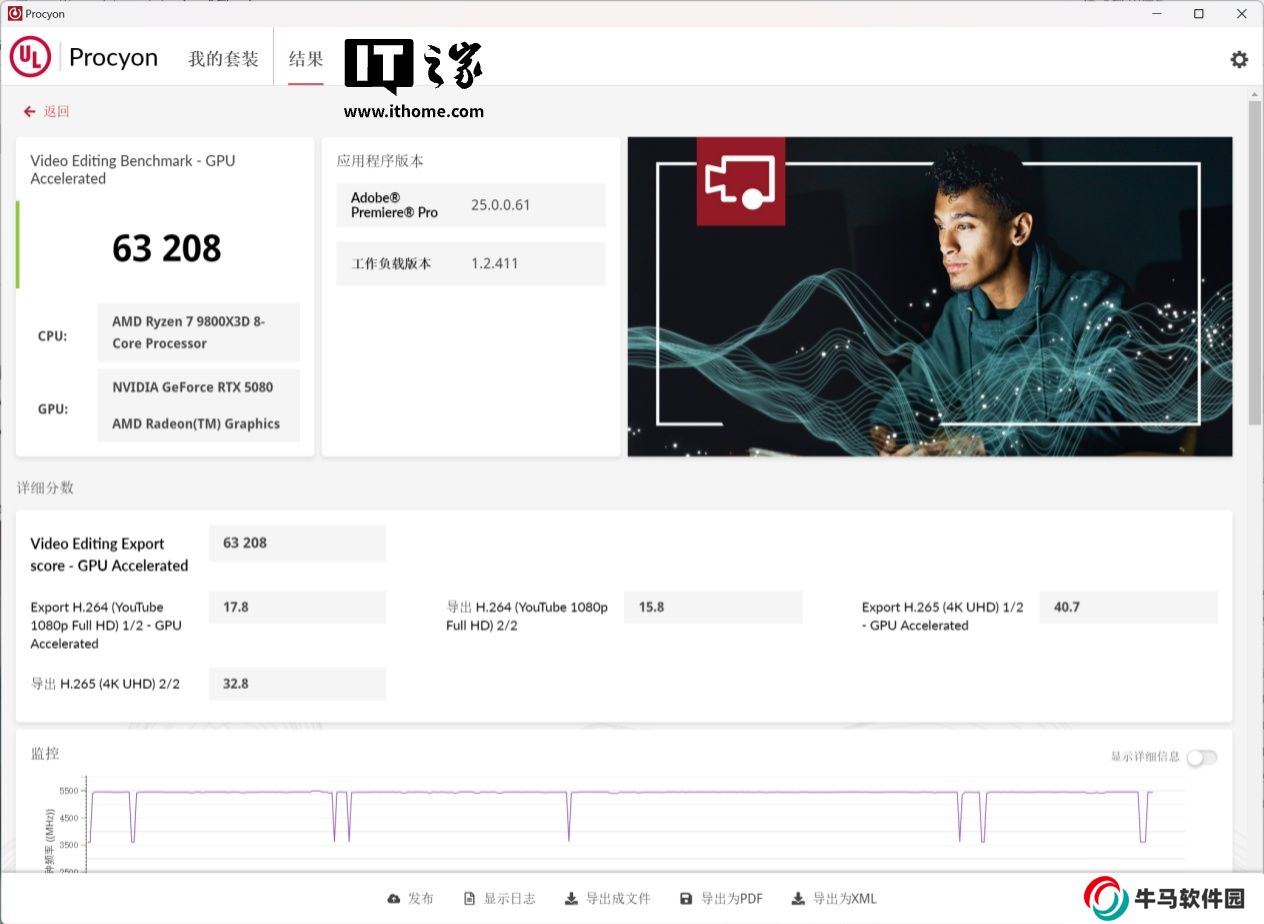Click the export as file download icon
The width and height of the screenshot is (1264, 924).
[x=571, y=899]
